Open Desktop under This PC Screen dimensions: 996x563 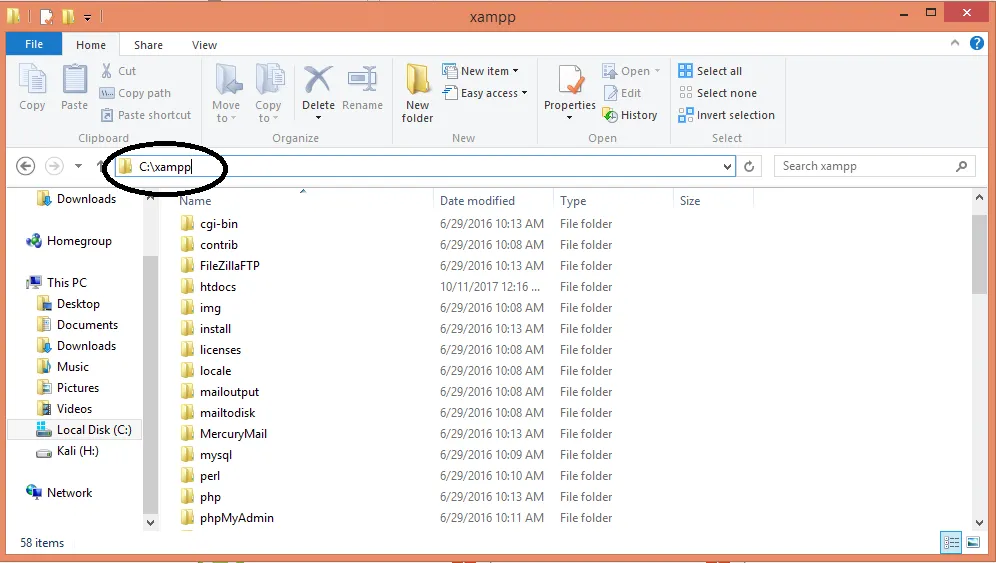coord(69,304)
